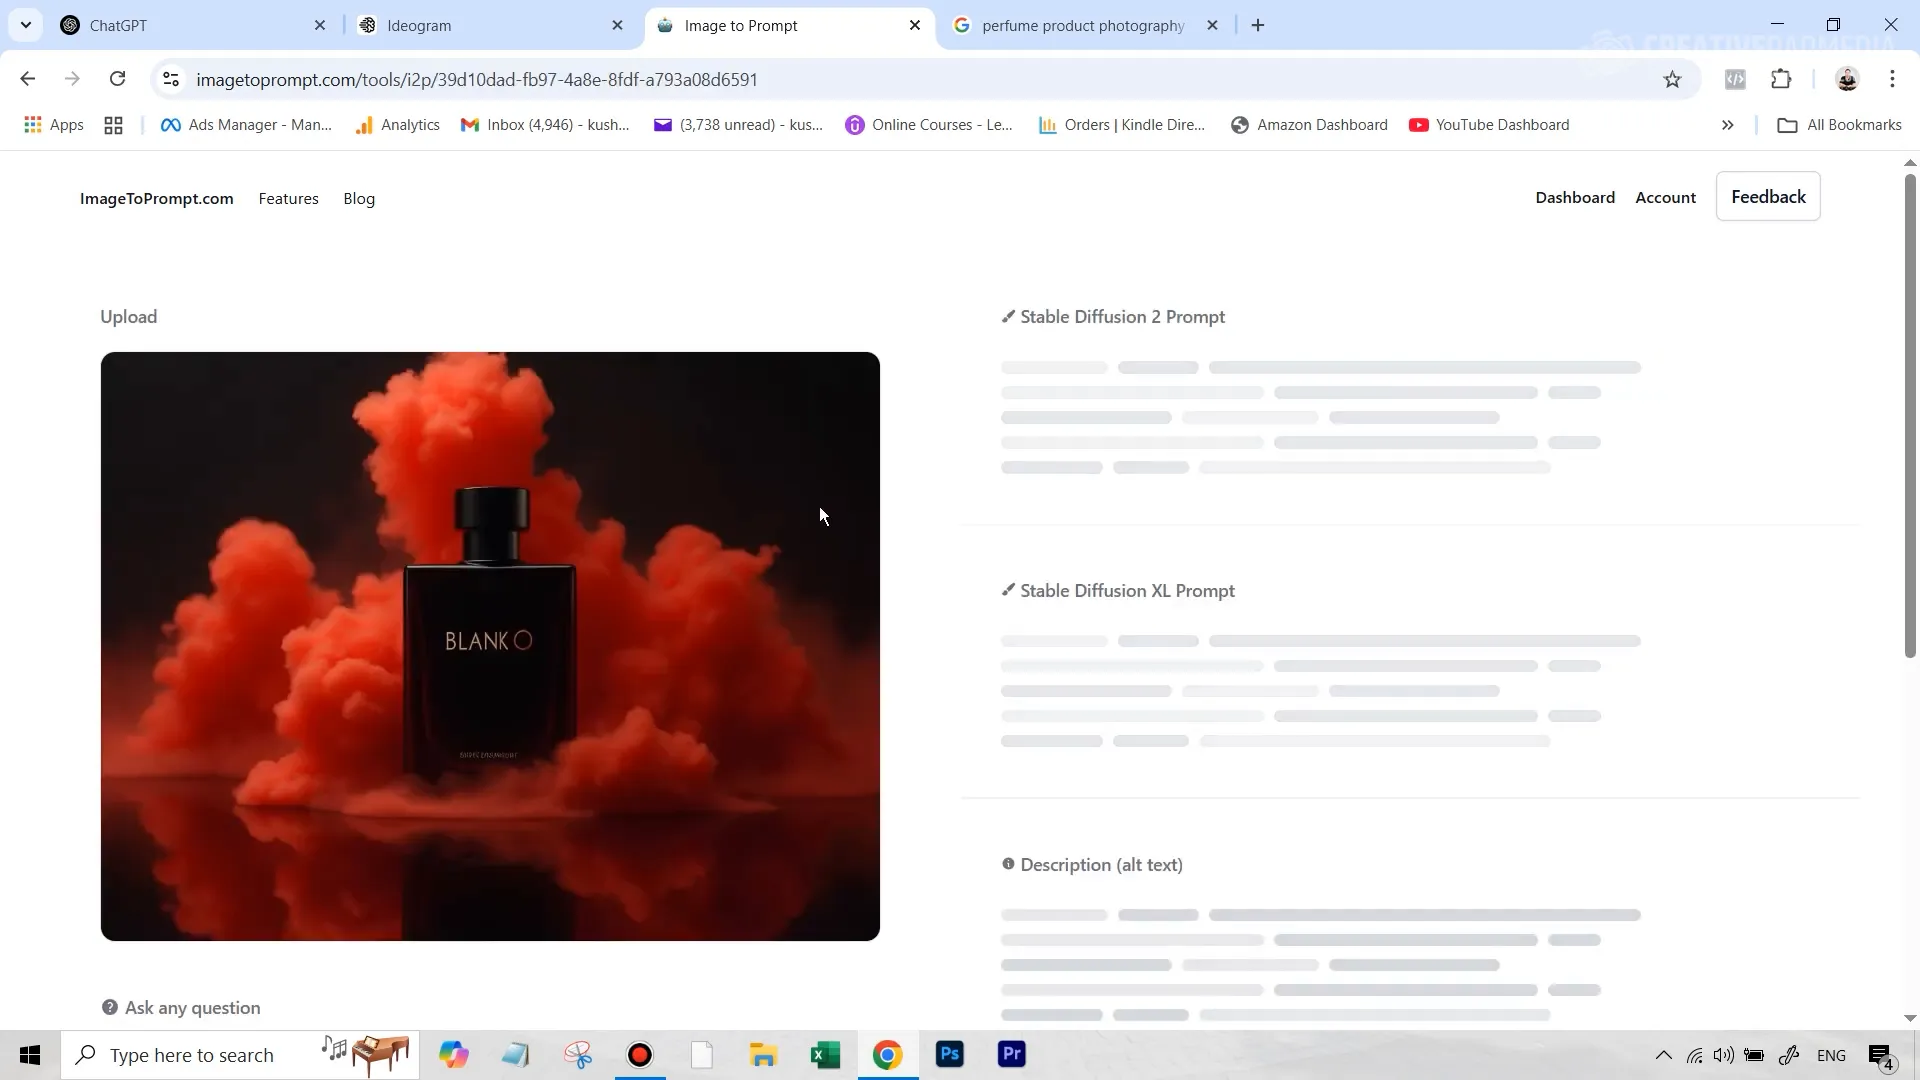Reload the current page
The image size is (1920, 1080).
pos(118,79)
